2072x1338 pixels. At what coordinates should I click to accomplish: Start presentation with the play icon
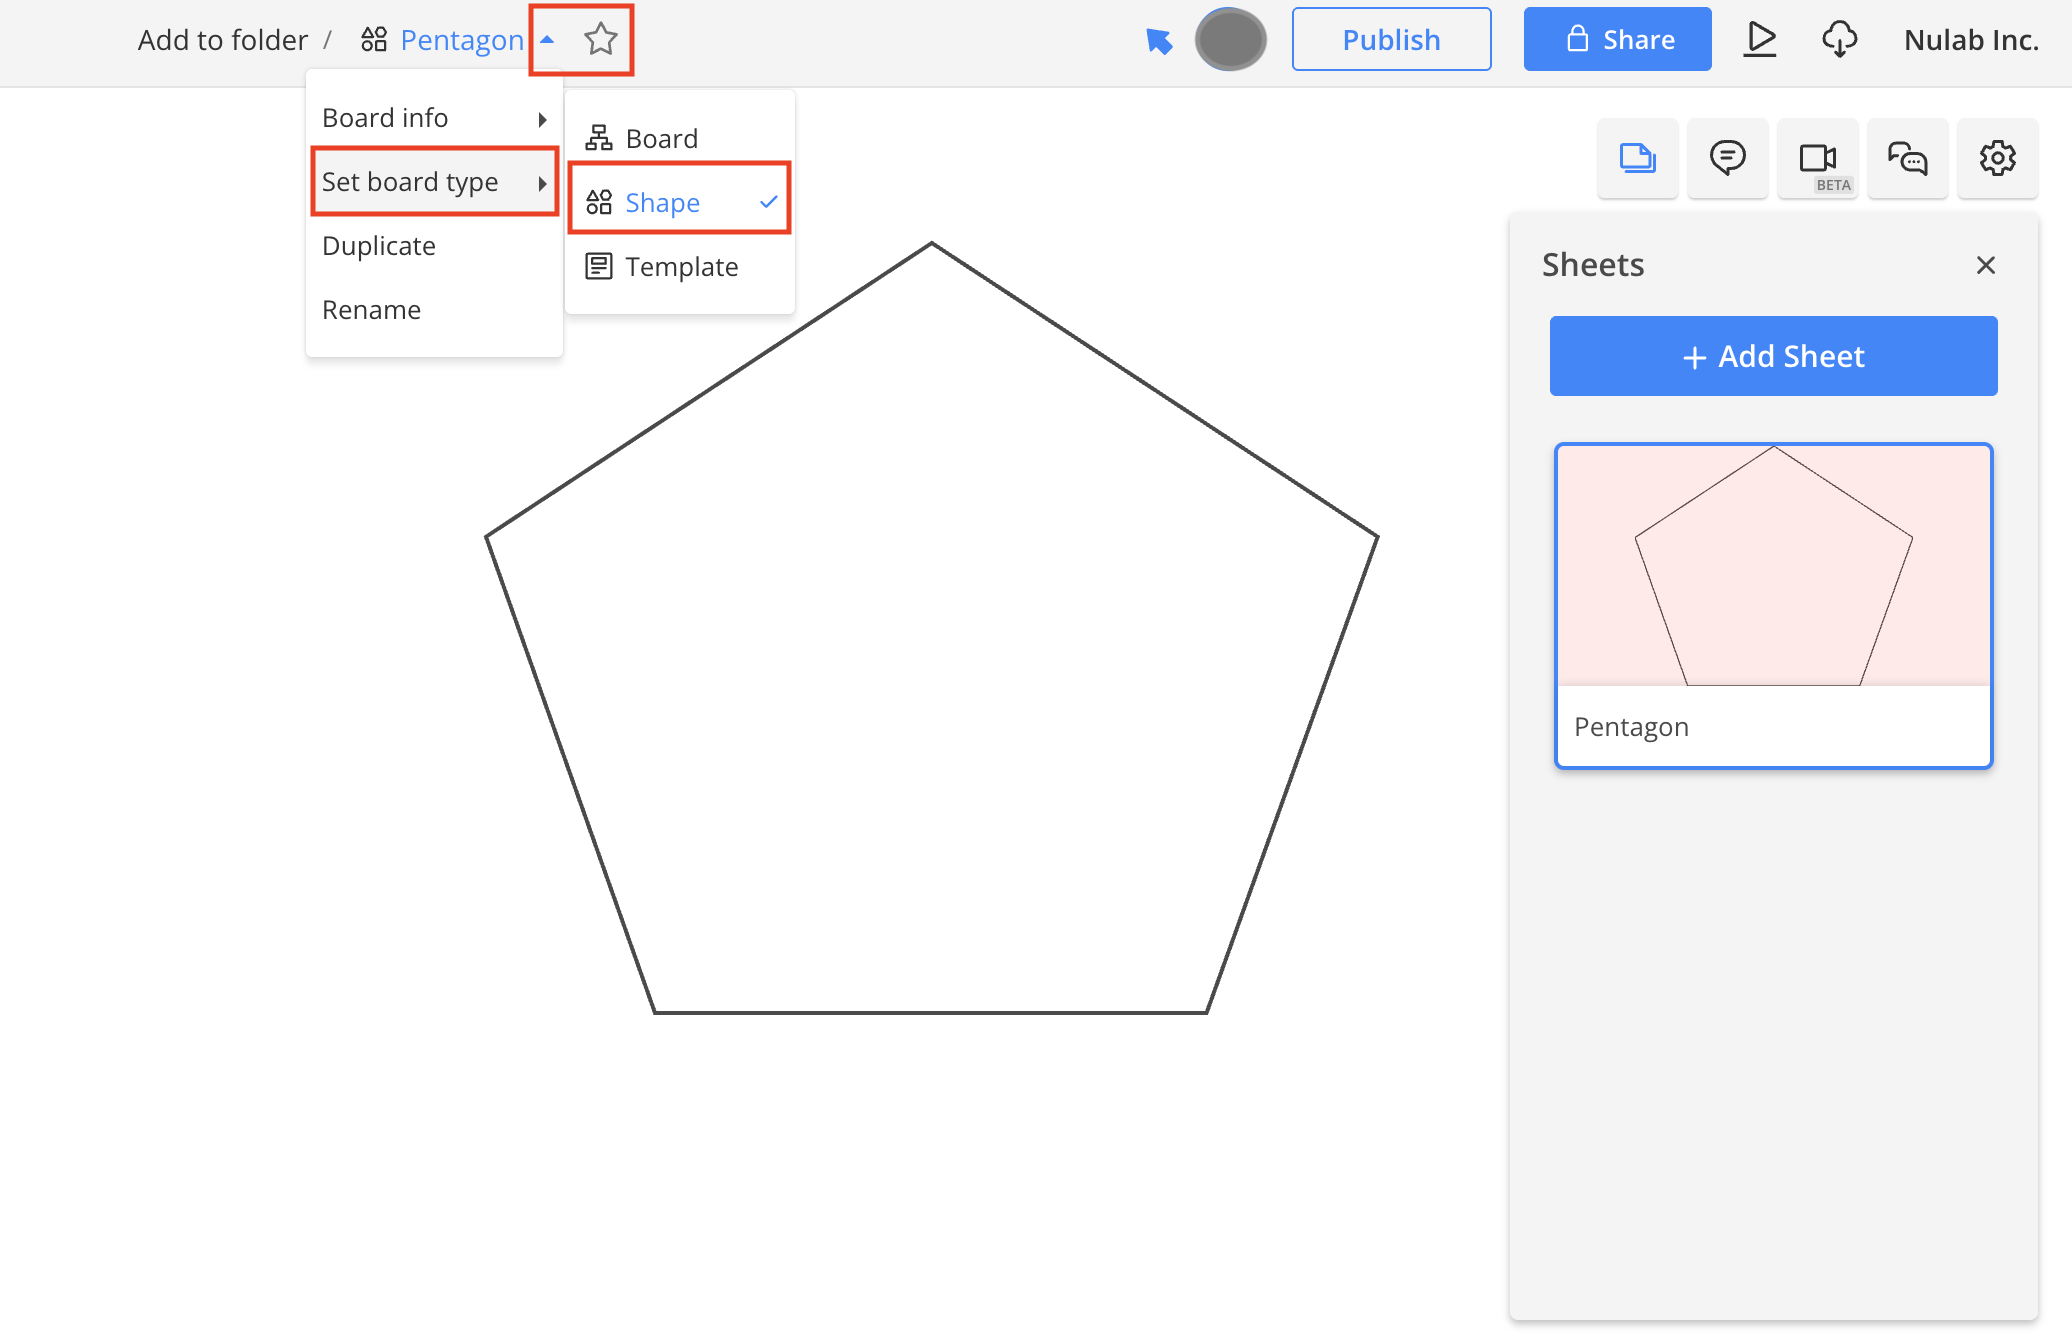pyautogui.click(x=1760, y=39)
